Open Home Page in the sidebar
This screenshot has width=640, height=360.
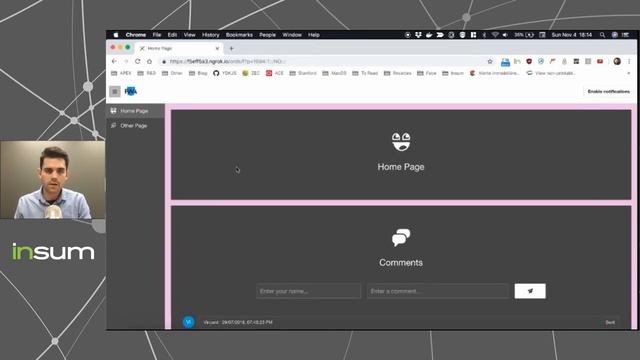point(136,111)
